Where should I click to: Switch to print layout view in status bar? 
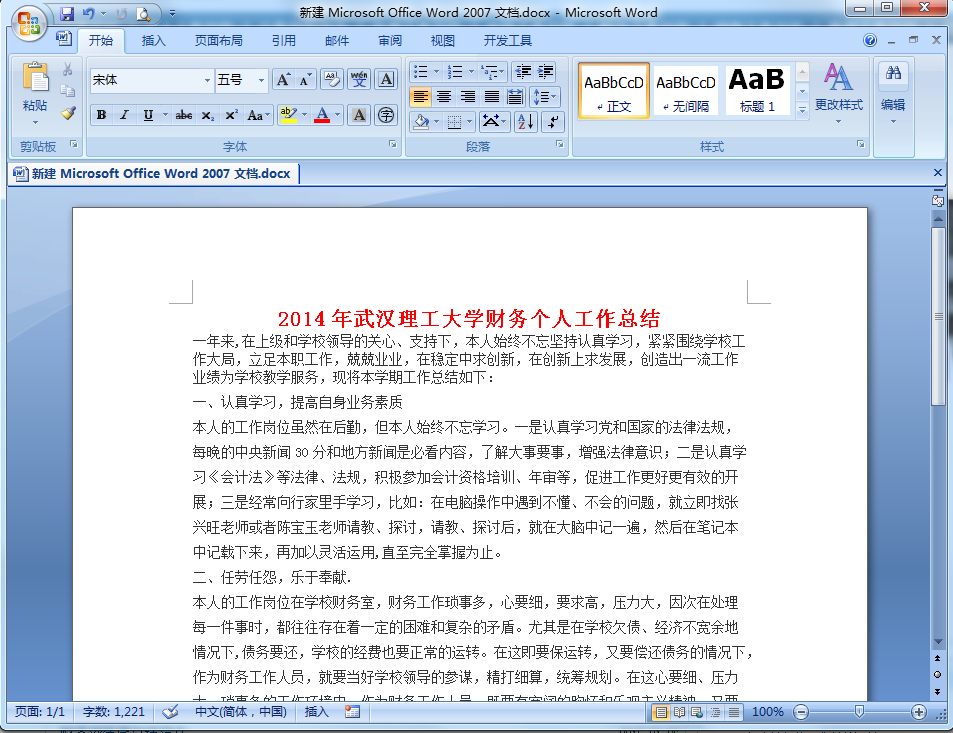[x=661, y=712]
